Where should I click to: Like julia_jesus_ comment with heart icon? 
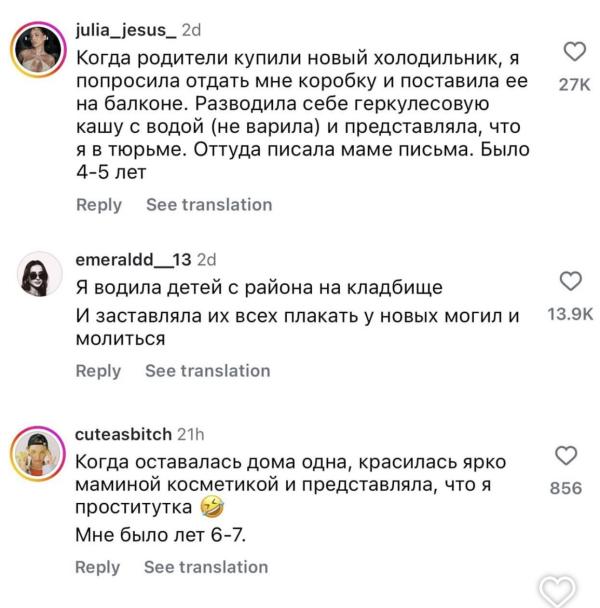[574, 51]
